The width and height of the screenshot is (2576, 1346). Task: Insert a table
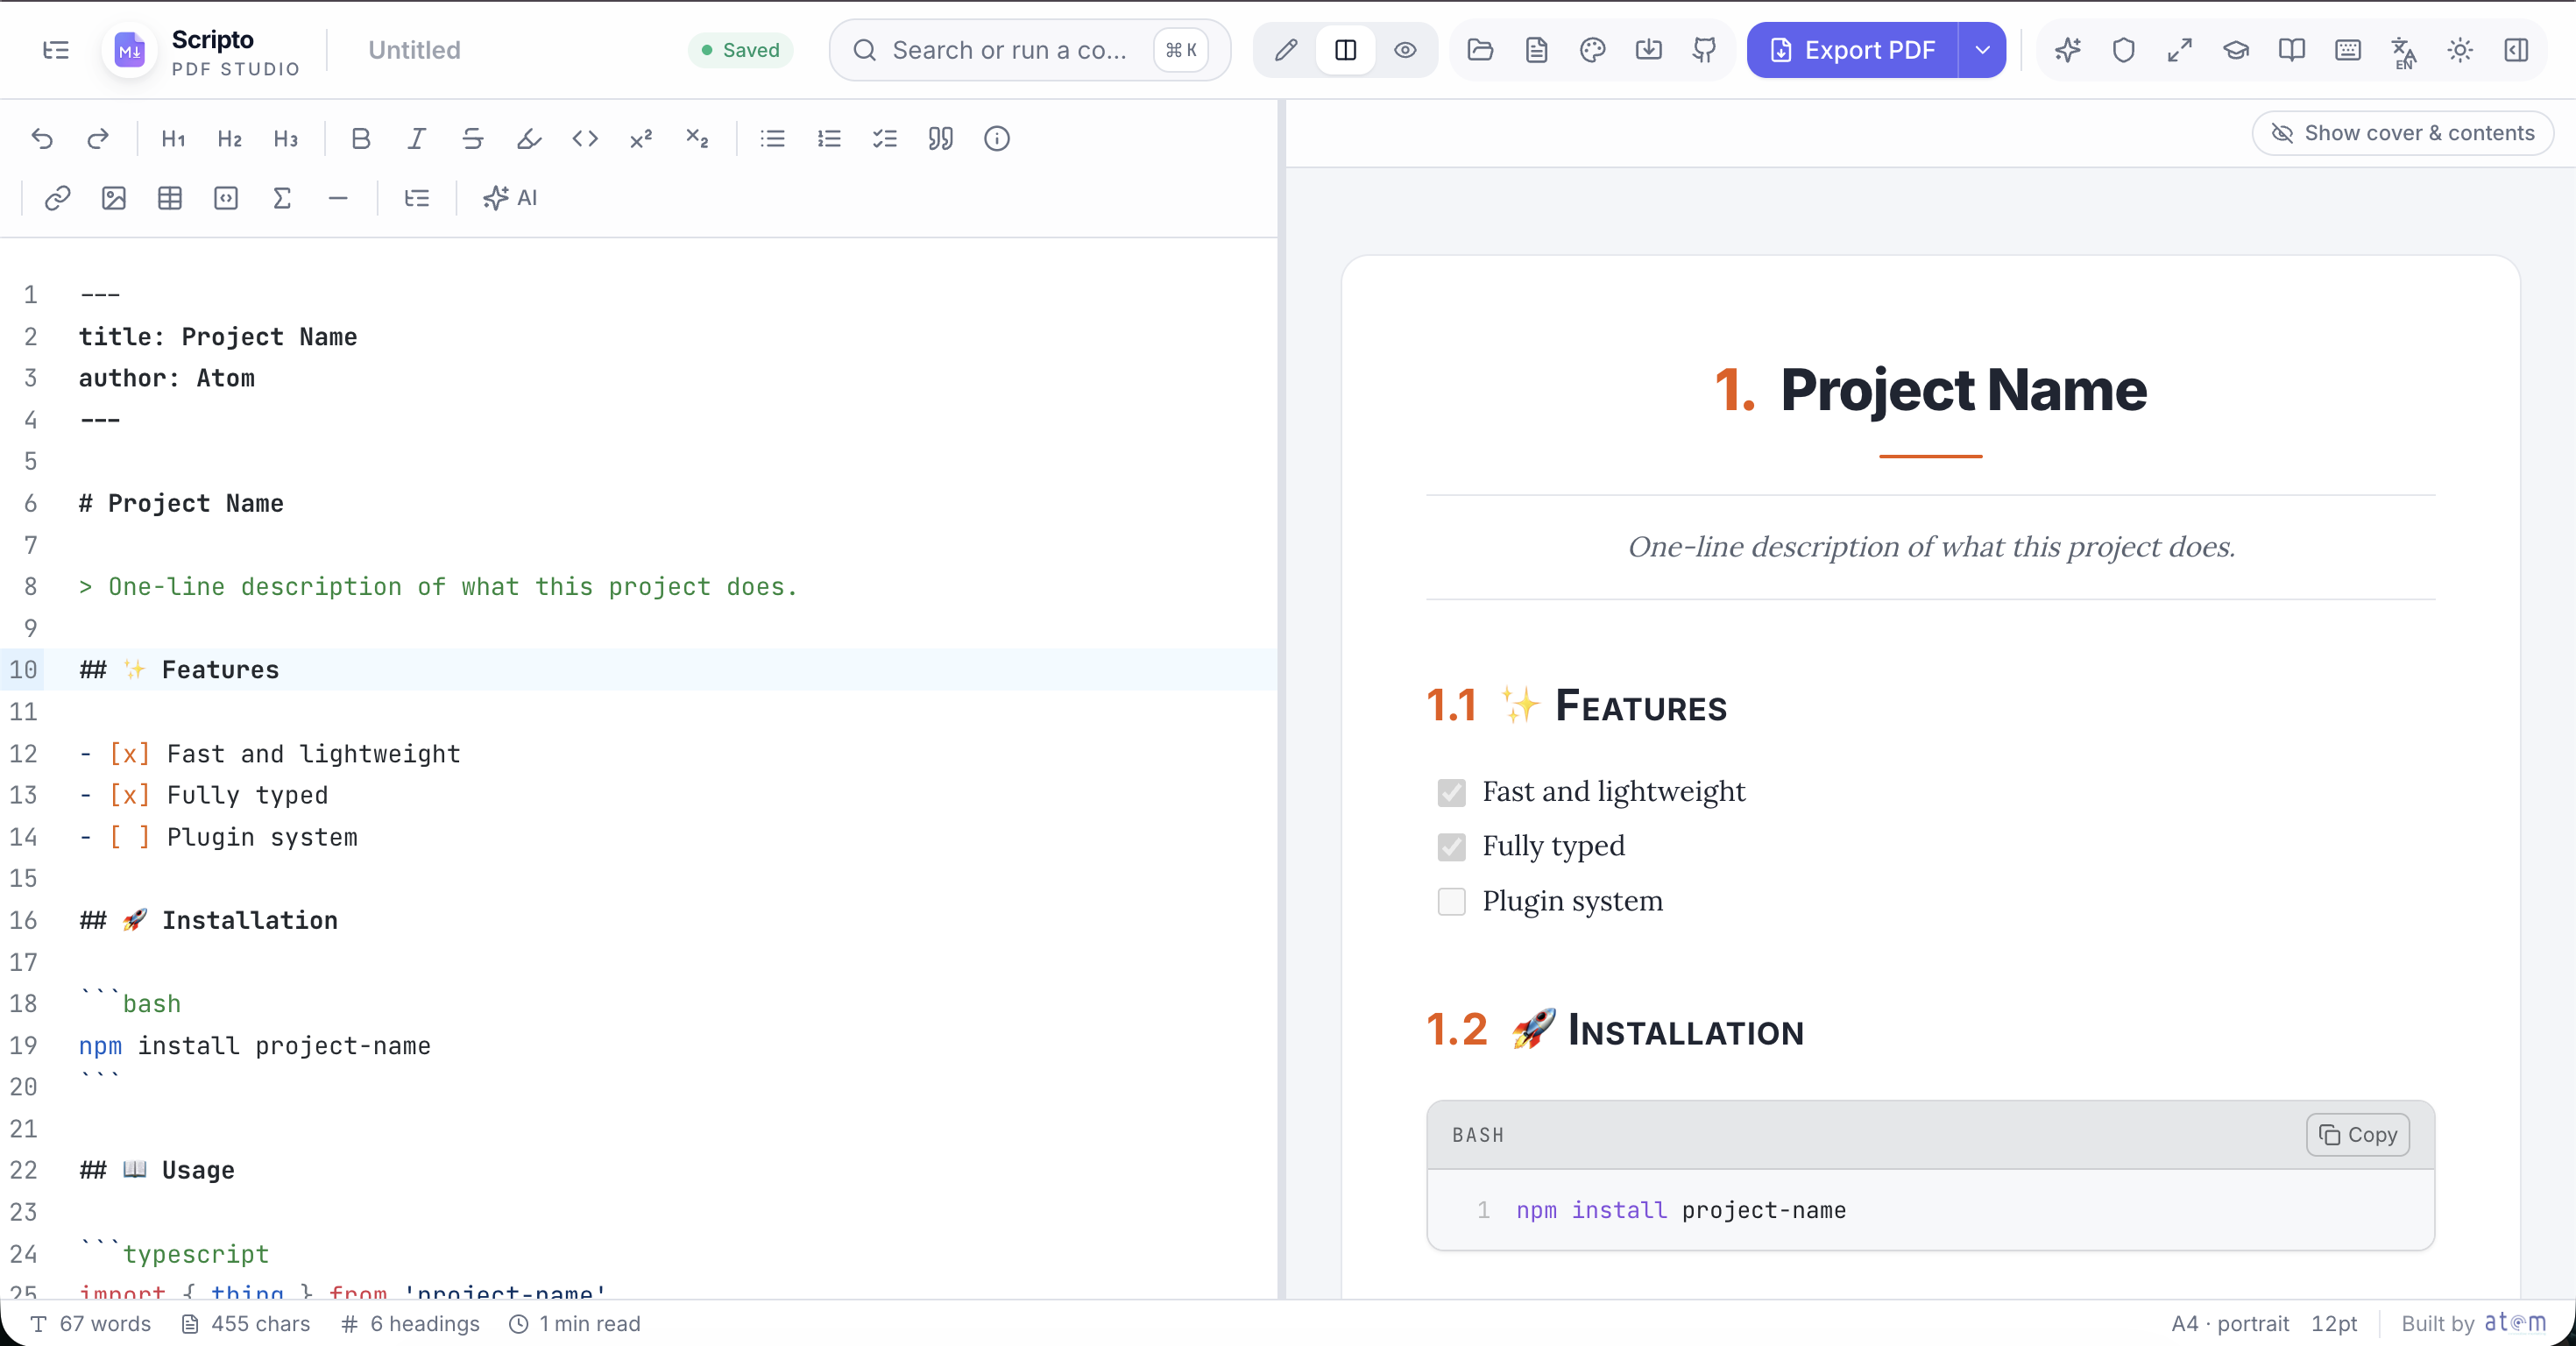pyautogui.click(x=170, y=198)
